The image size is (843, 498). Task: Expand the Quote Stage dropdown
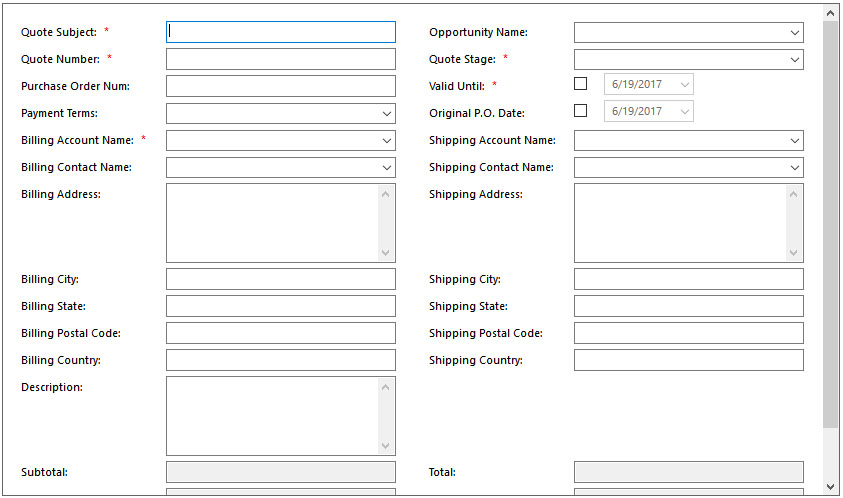(x=795, y=60)
